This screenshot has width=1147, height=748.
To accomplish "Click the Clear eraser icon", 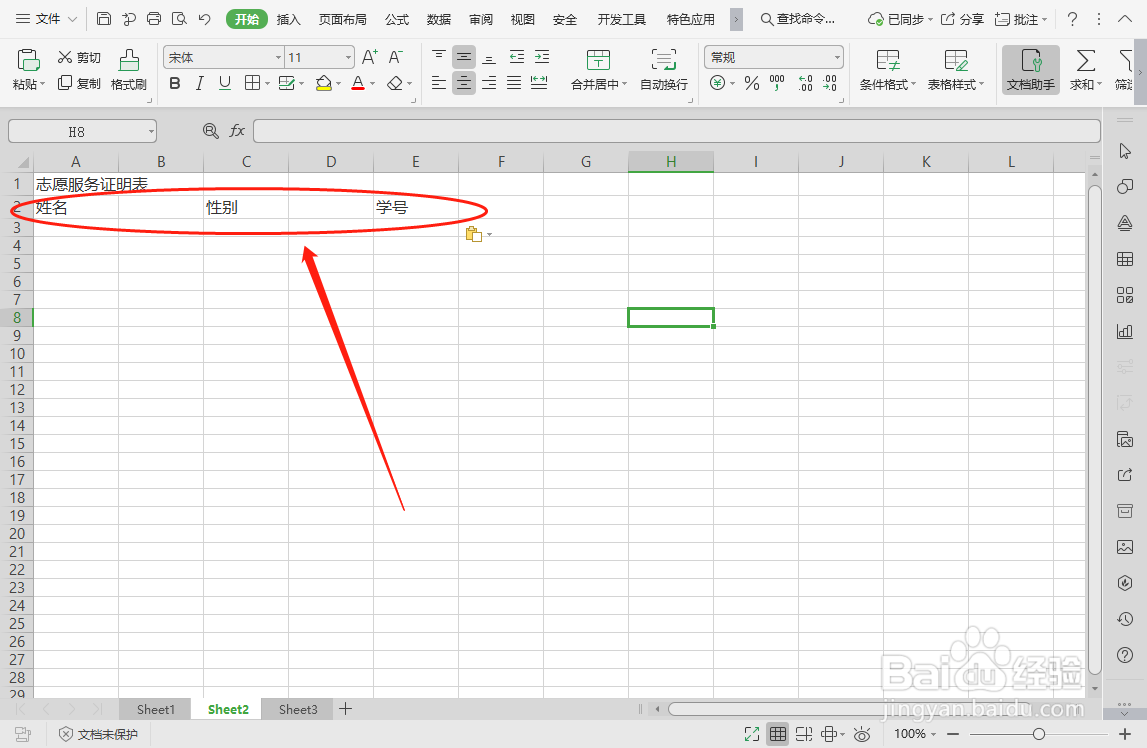I will pyautogui.click(x=395, y=83).
